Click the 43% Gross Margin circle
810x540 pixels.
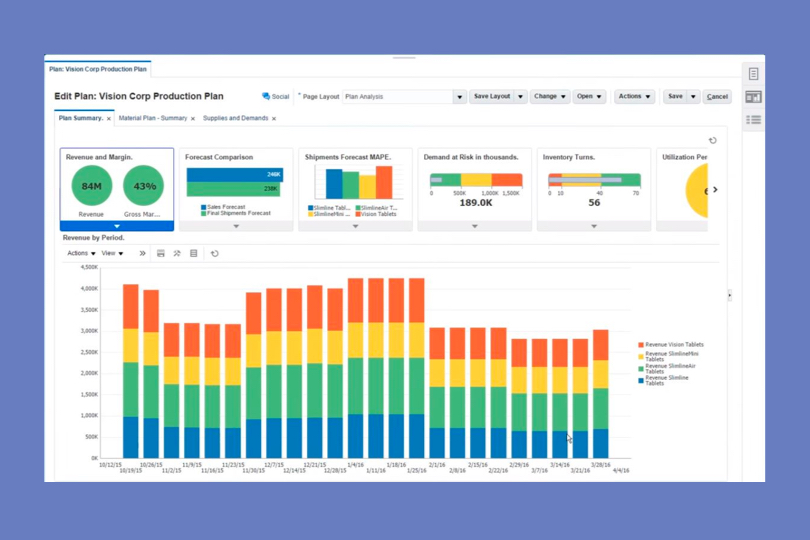[144, 186]
